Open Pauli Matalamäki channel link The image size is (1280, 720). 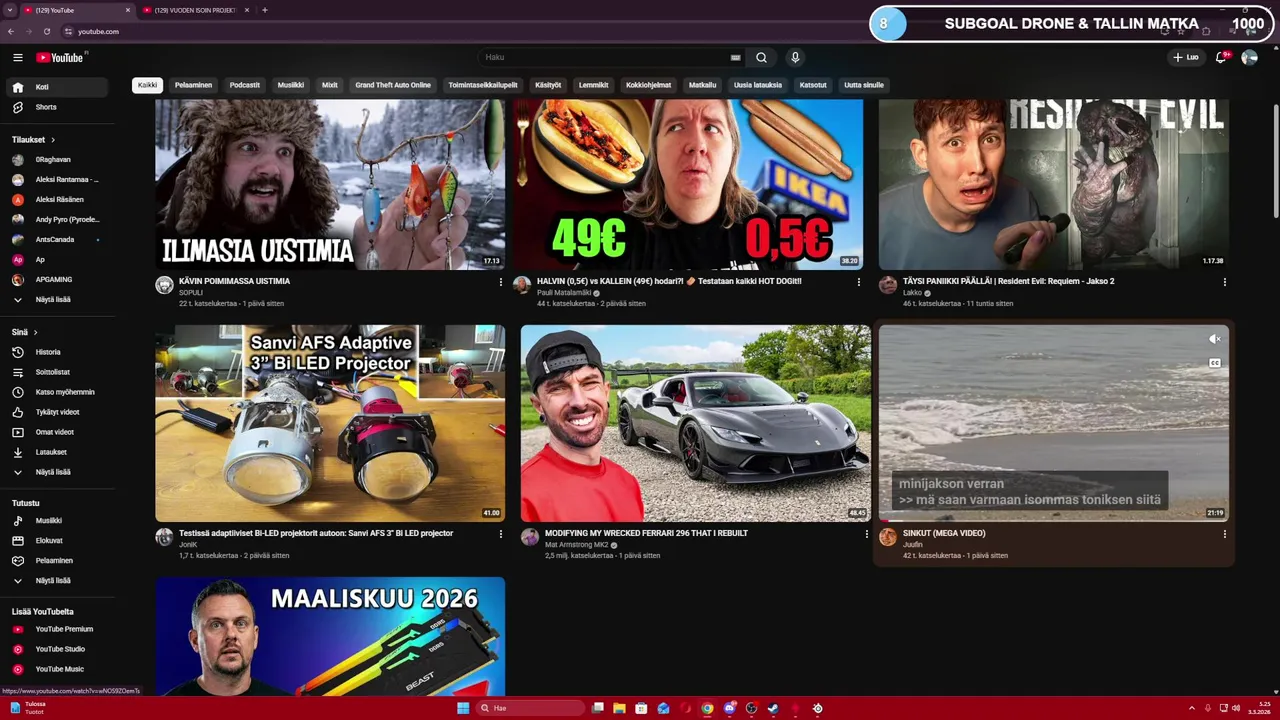(x=564, y=293)
